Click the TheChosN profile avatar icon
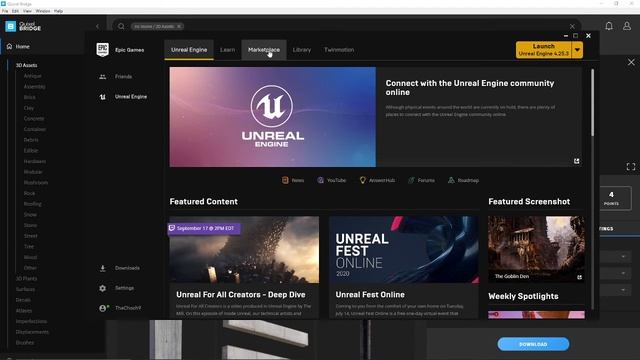The height and width of the screenshot is (360, 640). tap(103, 308)
